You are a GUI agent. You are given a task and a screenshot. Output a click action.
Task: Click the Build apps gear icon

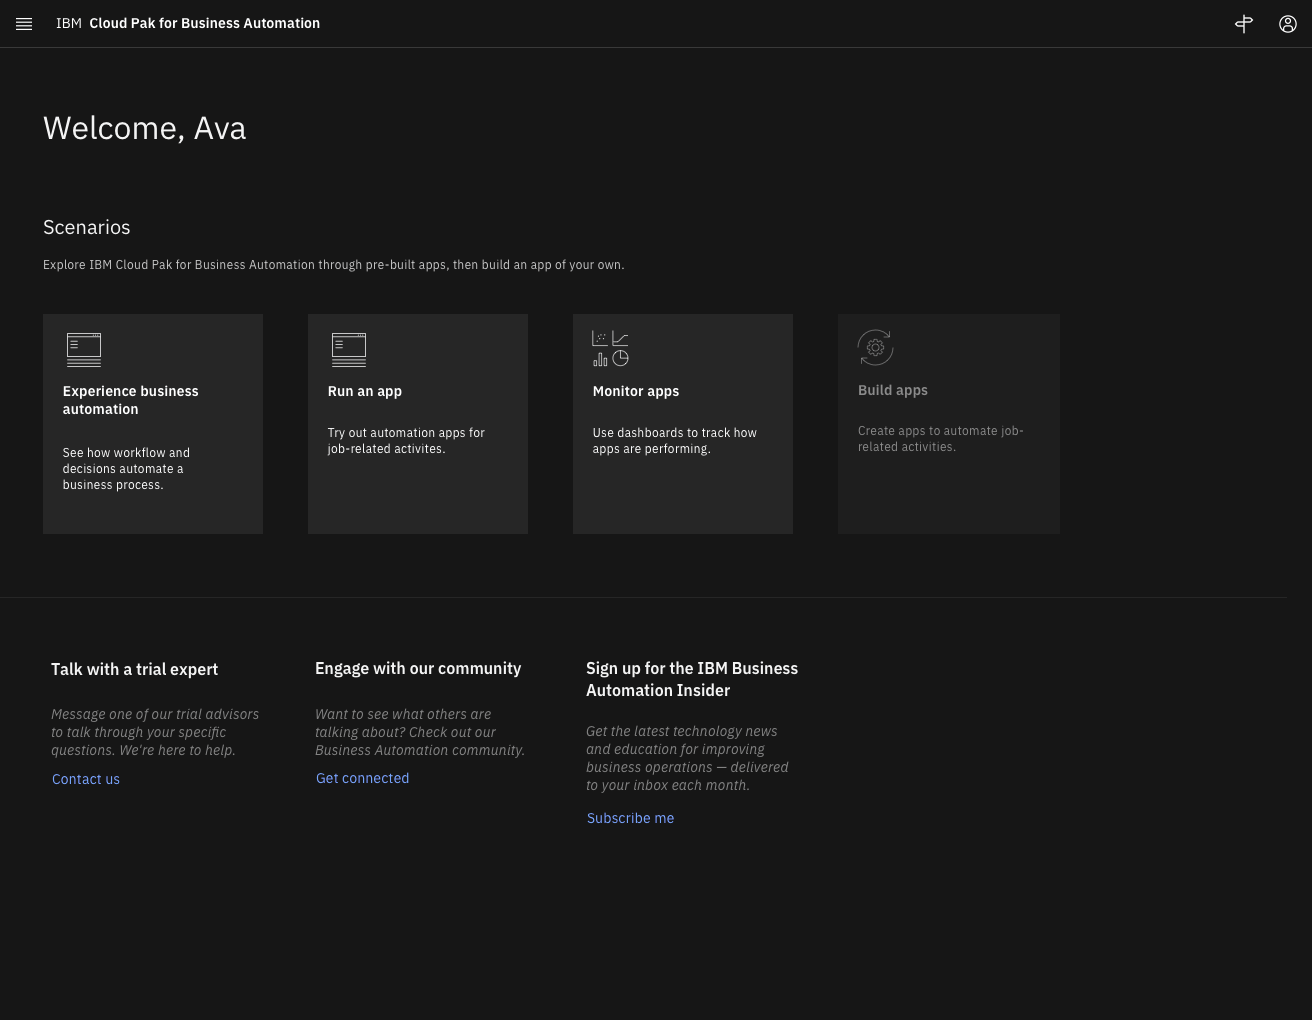pos(875,348)
